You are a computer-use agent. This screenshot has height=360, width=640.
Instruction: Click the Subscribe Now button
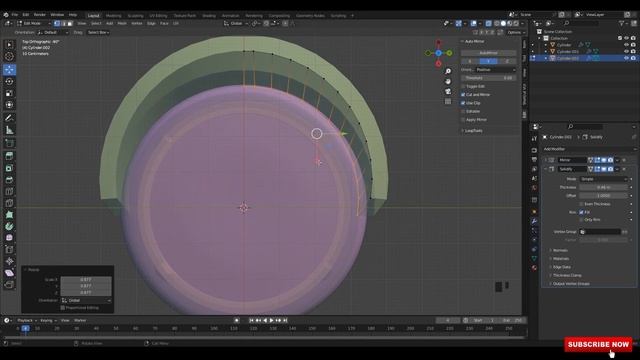[598, 344]
